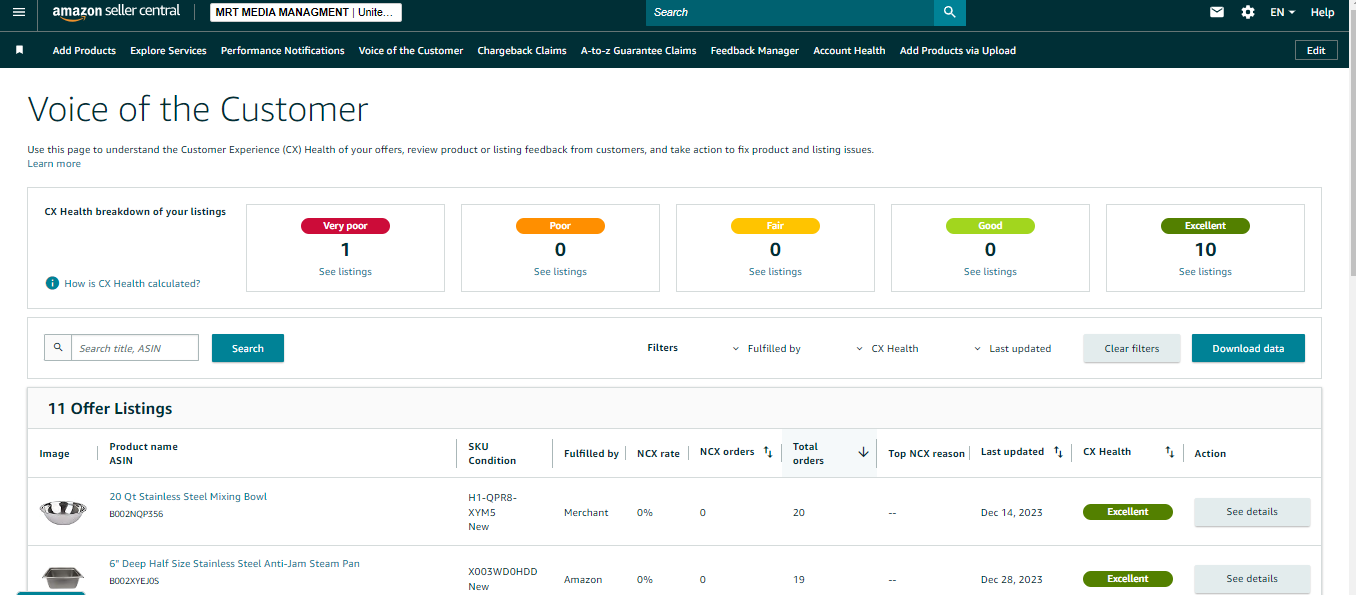Open Account Health menu item
The width and height of the screenshot is (1356, 595).
[x=849, y=50]
